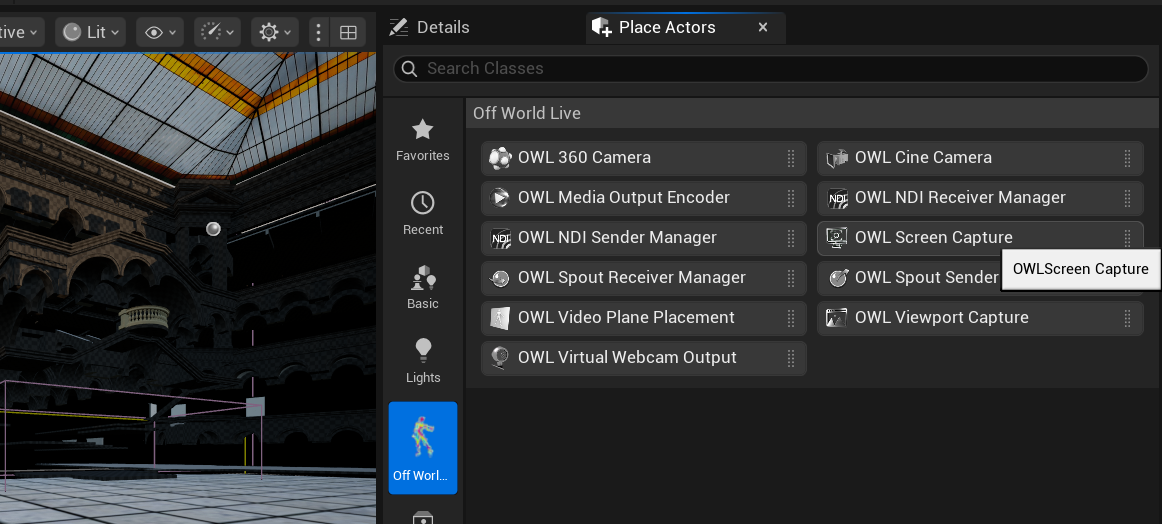Viewport: 1162px width, 524px height.
Task: Select the OWL Cine Camera label
Action: point(923,157)
